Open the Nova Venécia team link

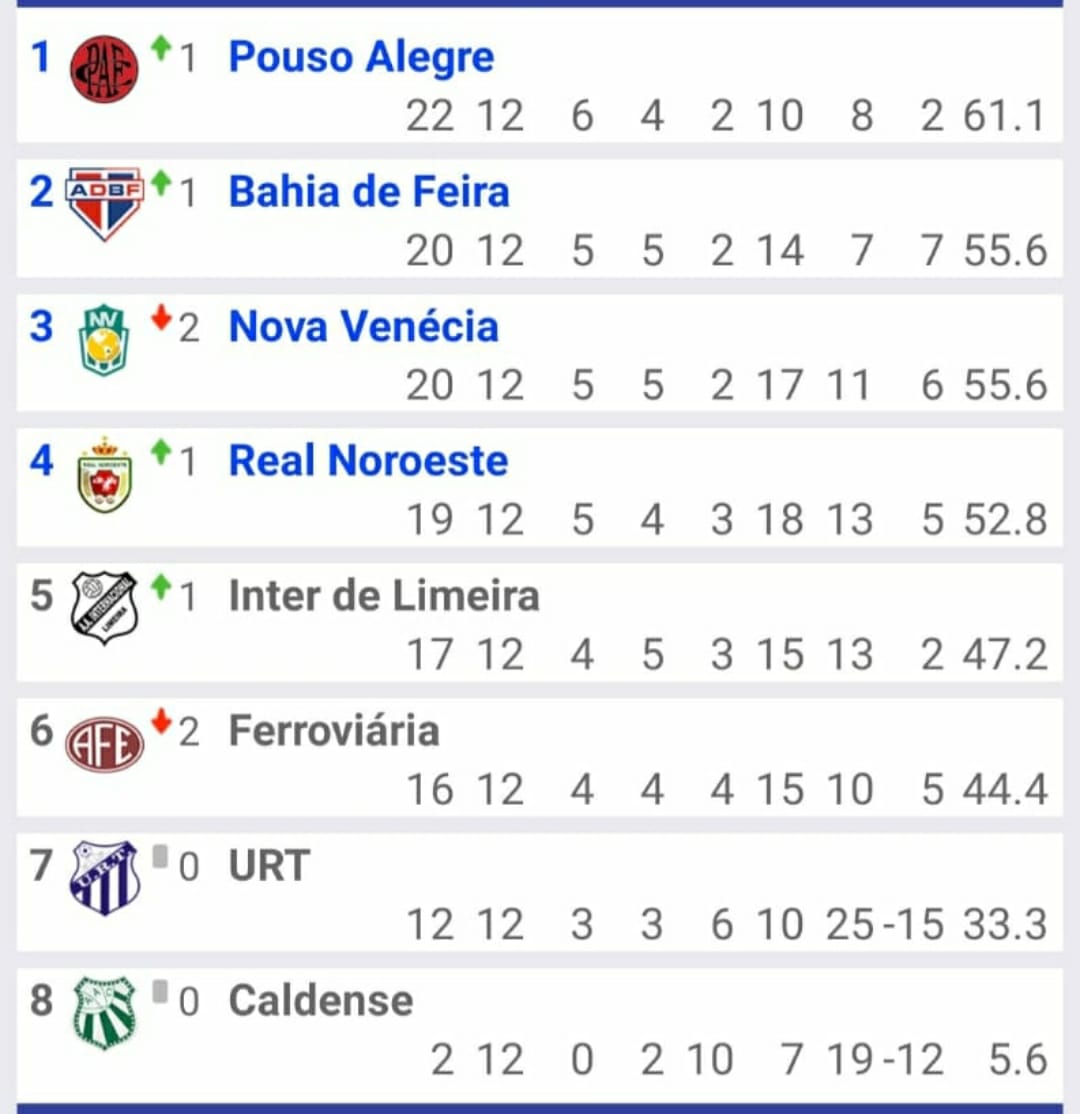pyautogui.click(x=363, y=326)
